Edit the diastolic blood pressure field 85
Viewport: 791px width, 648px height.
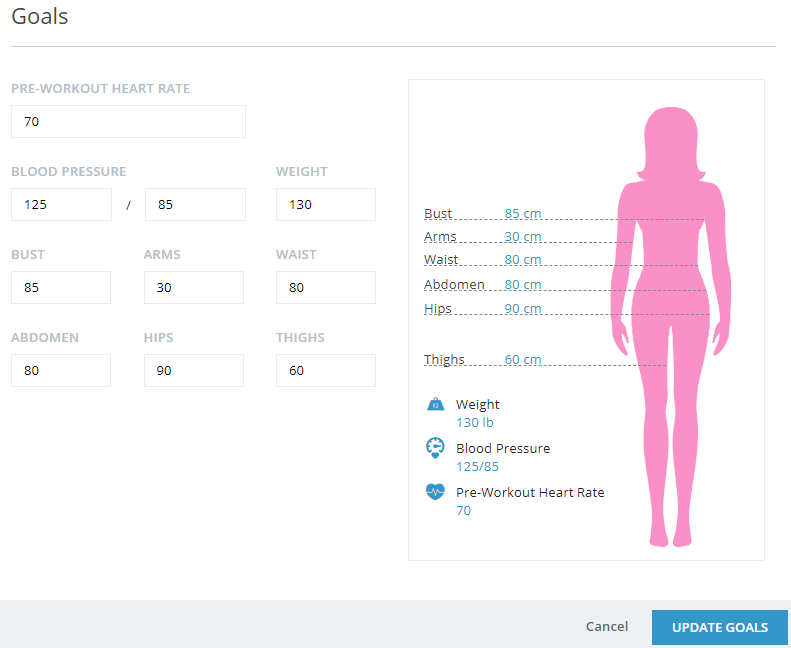[195, 205]
